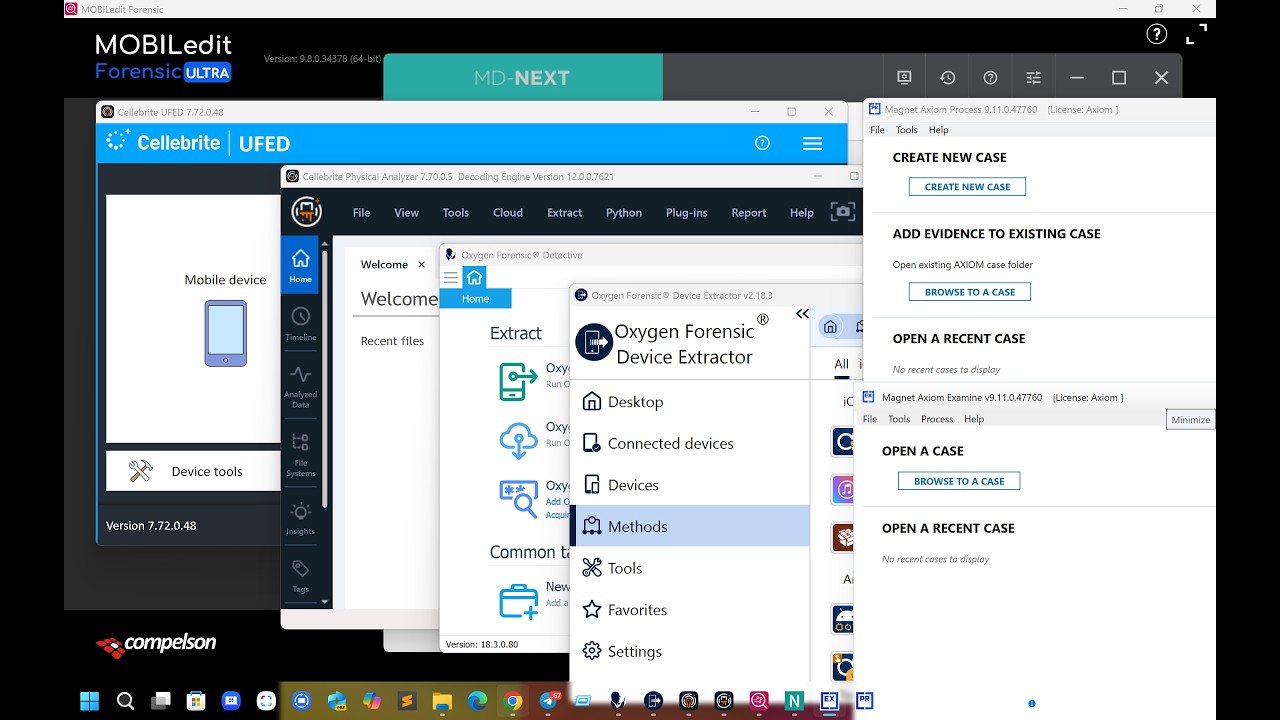Open Windows taskbar Search

pyautogui.click(x=125, y=701)
